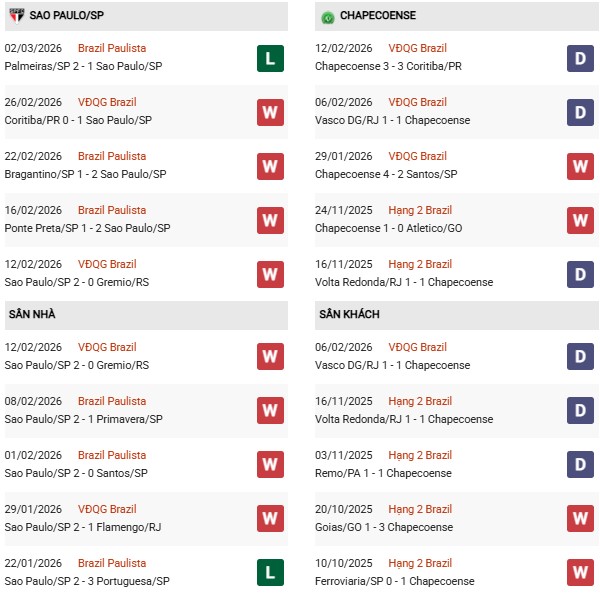
Task: Open Brazil Paulista link dated 02/03/2026
Action: click(x=112, y=48)
